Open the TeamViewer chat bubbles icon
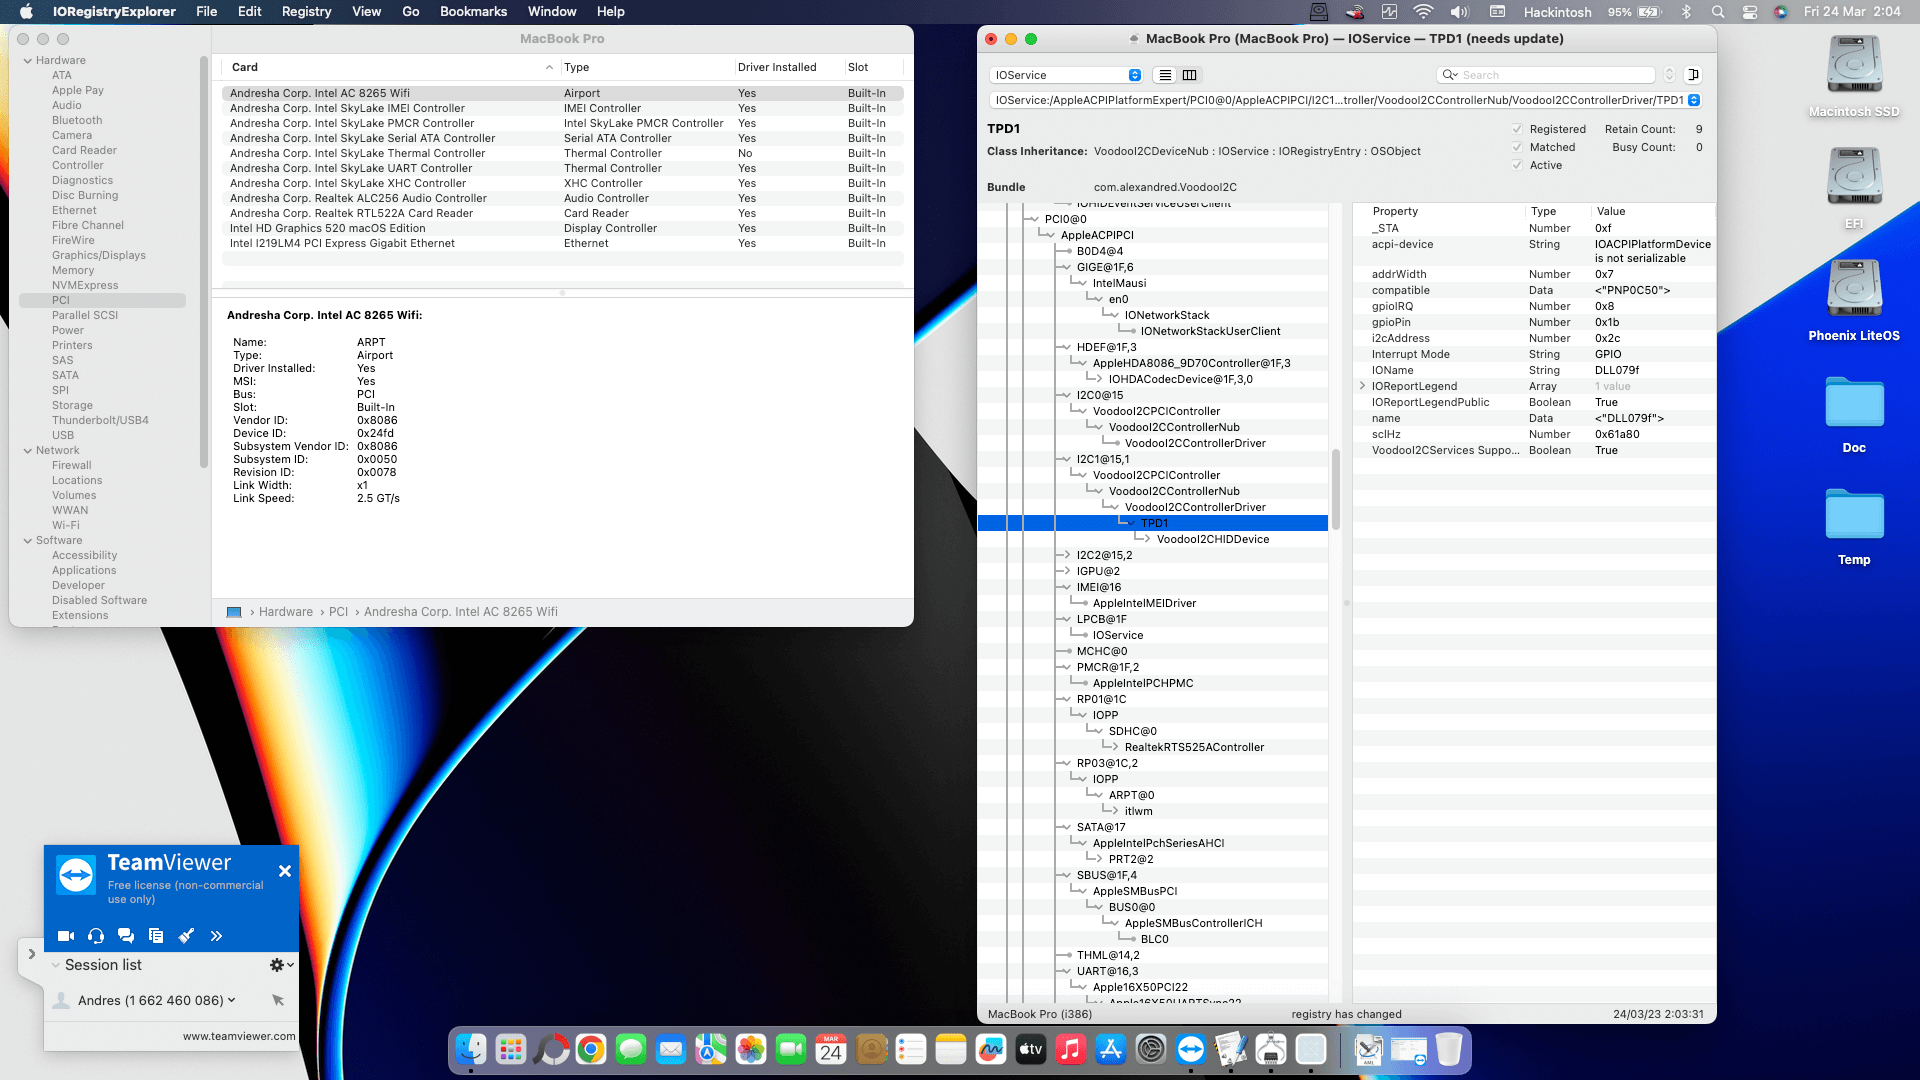The height and width of the screenshot is (1080, 1920). (x=126, y=936)
